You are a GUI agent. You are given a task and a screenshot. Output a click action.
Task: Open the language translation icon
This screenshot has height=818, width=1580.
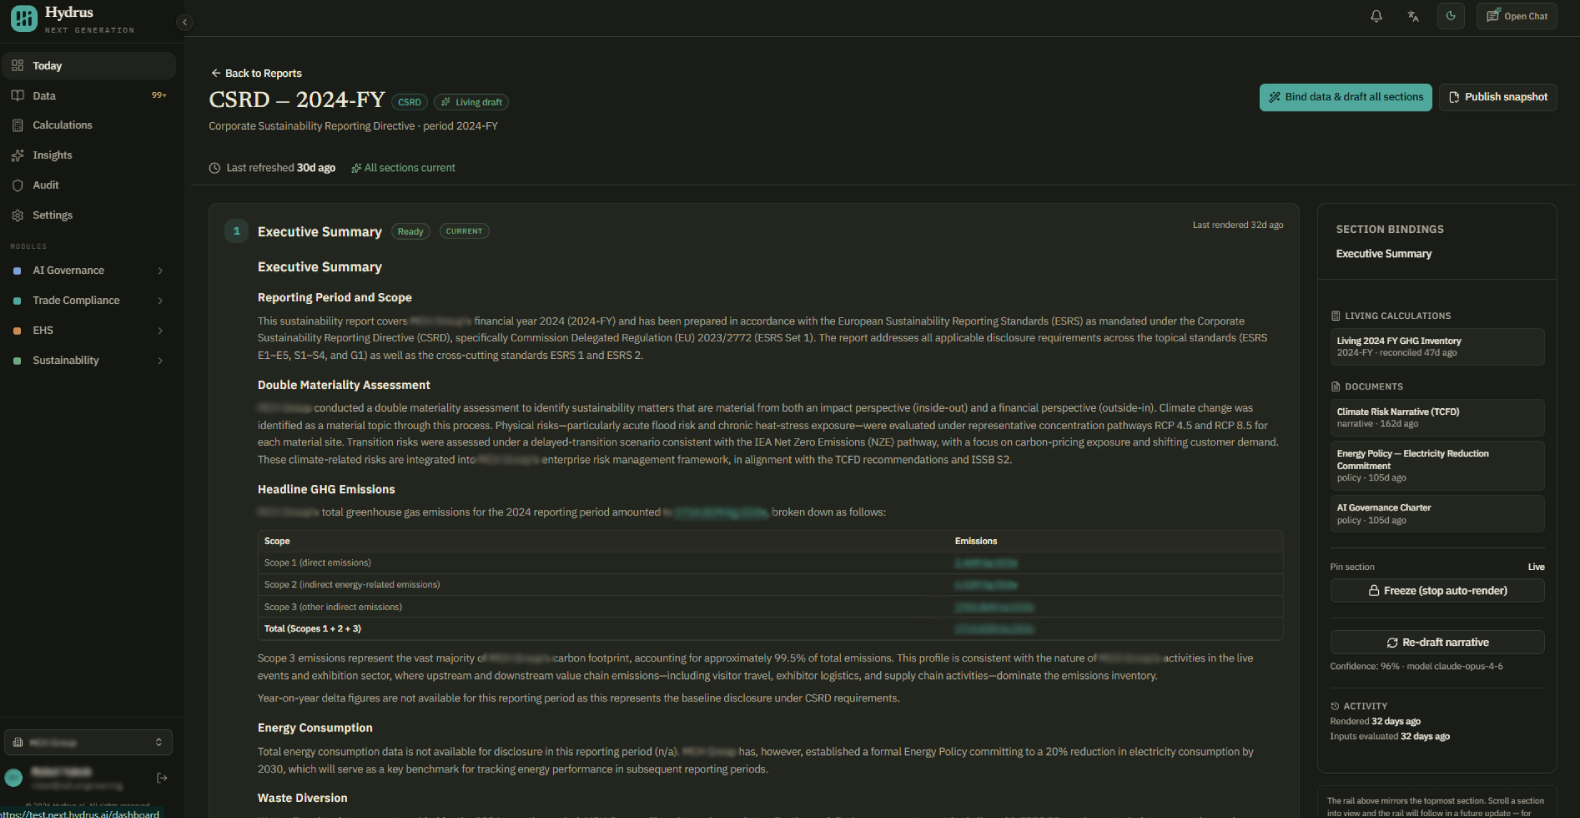coord(1413,16)
